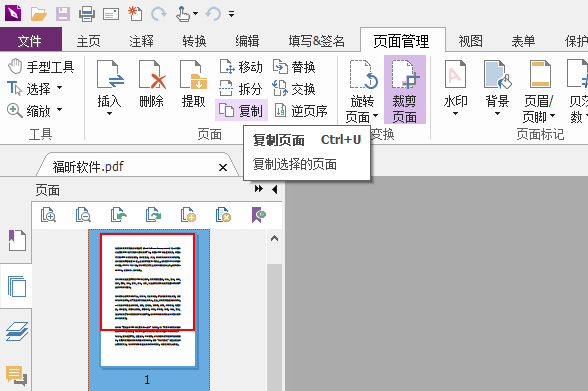The height and width of the screenshot is (391, 588).
Task: Expand the 插入 dropdown arrow
Action: pos(110,114)
